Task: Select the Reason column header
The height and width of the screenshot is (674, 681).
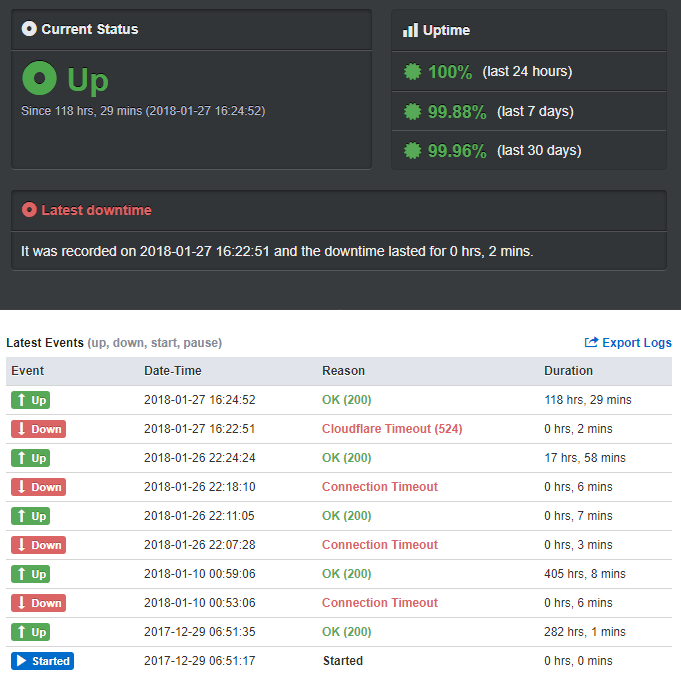Action: click(x=343, y=371)
